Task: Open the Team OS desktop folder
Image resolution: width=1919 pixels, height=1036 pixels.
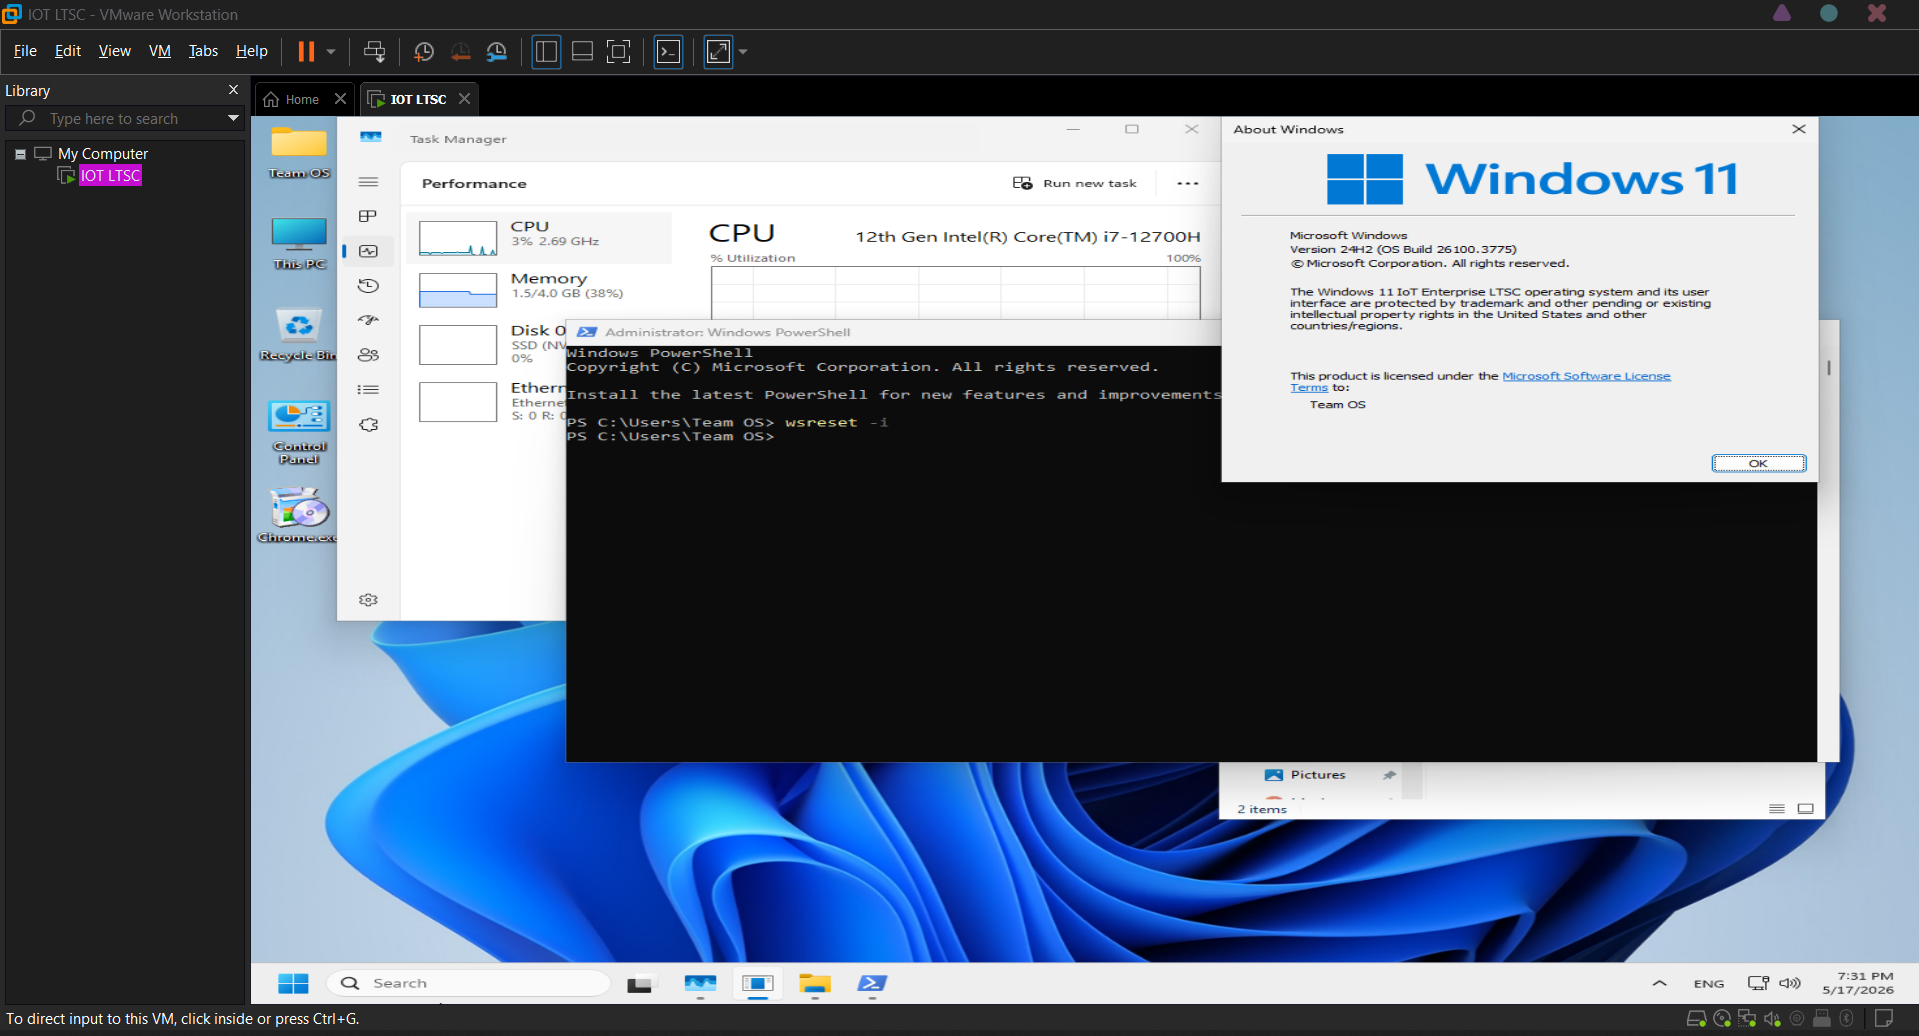Action: tap(299, 153)
